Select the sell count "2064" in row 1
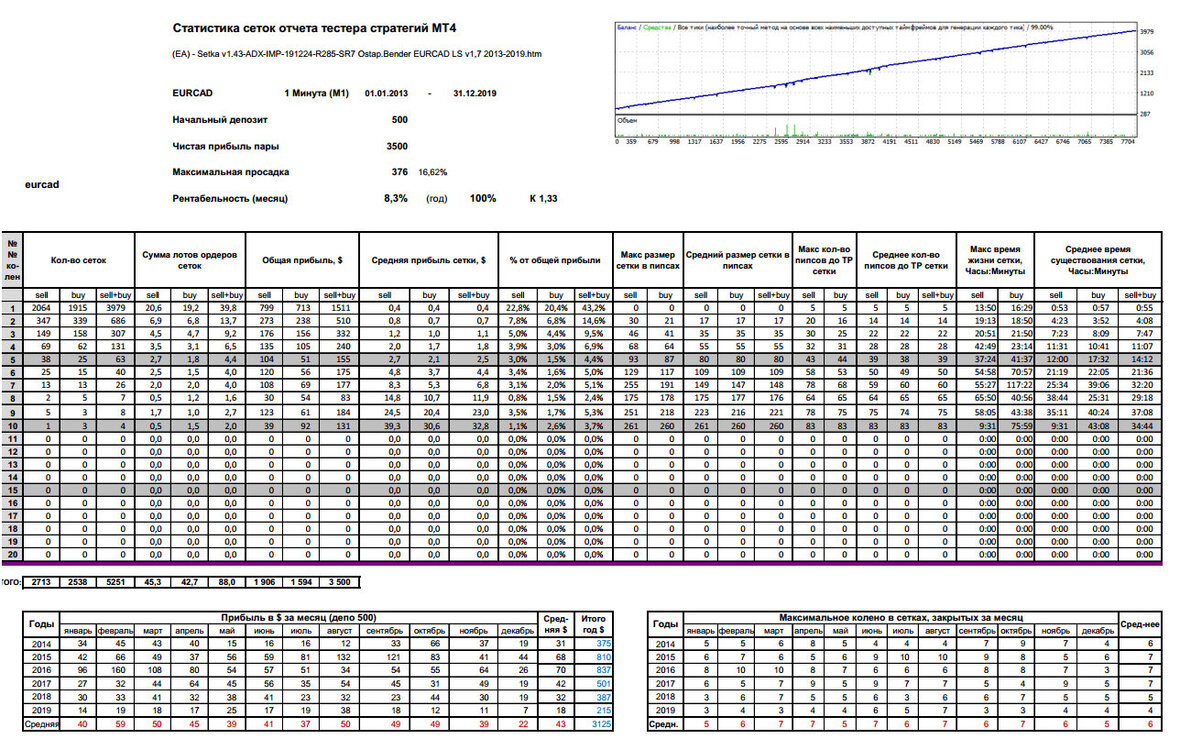The width and height of the screenshot is (1180, 750). click(41, 308)
